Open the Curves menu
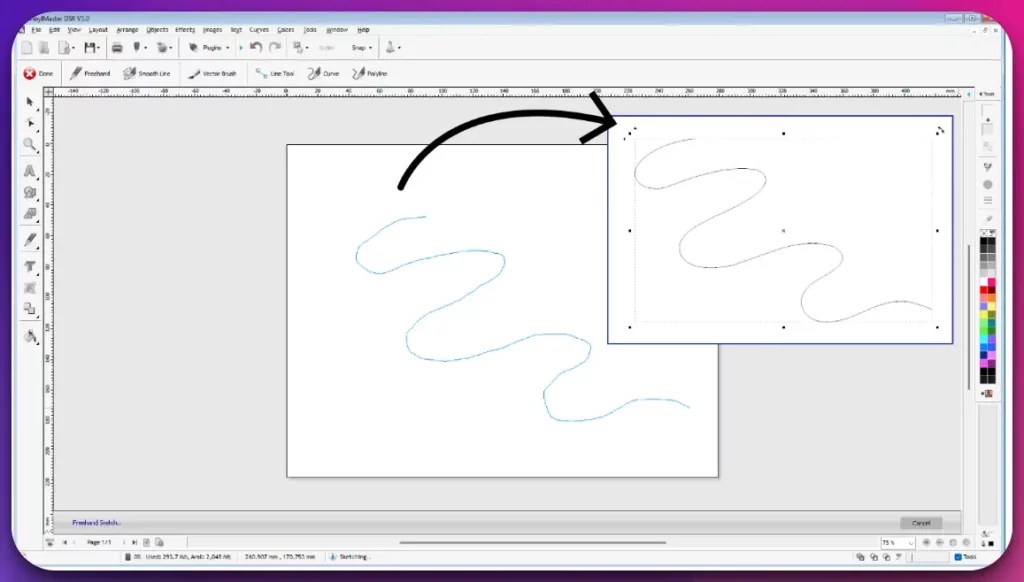This screenshot has width=1024, height=582. point(258,30)
